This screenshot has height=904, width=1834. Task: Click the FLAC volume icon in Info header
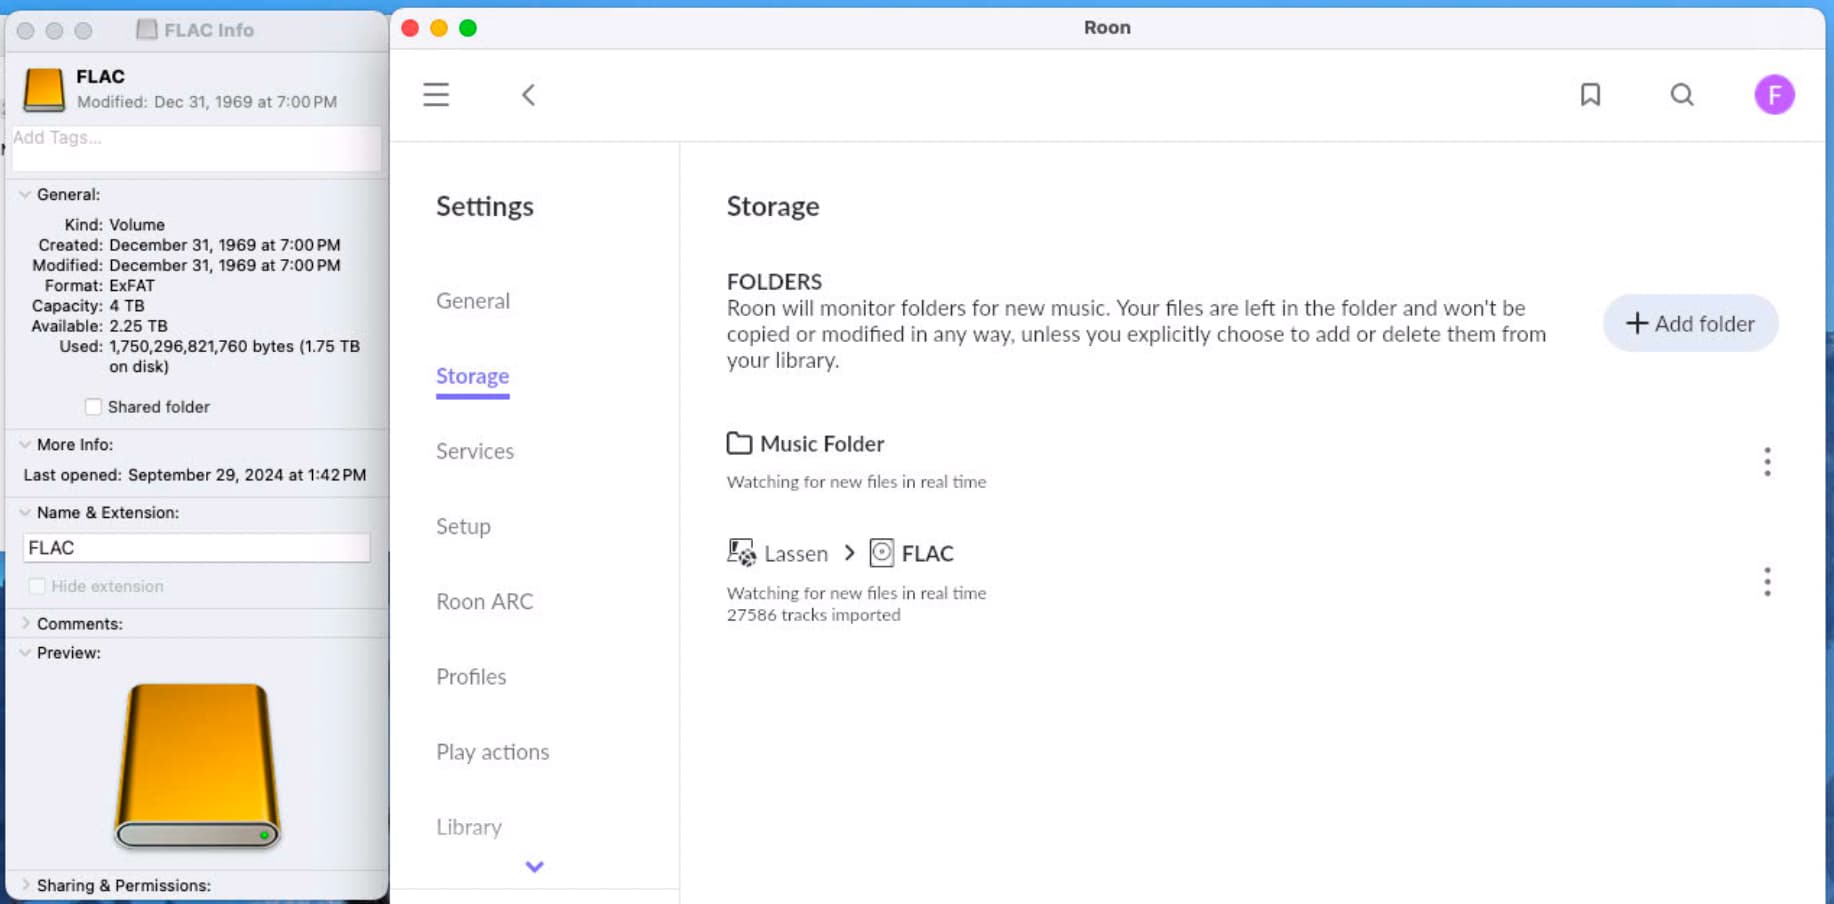coord(44,89)
